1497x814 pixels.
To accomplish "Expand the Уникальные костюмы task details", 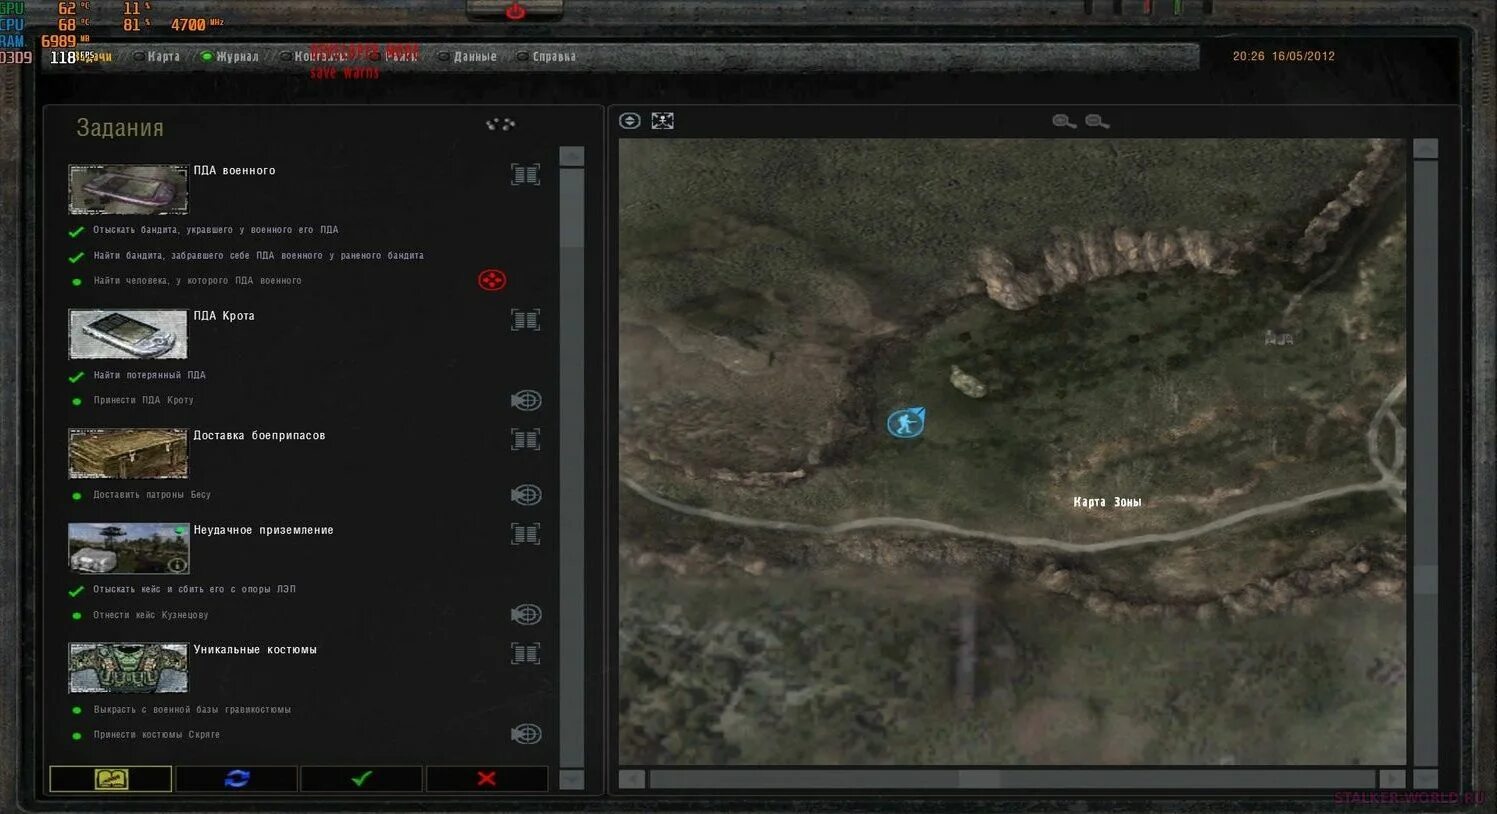I will tap(525, 654).
